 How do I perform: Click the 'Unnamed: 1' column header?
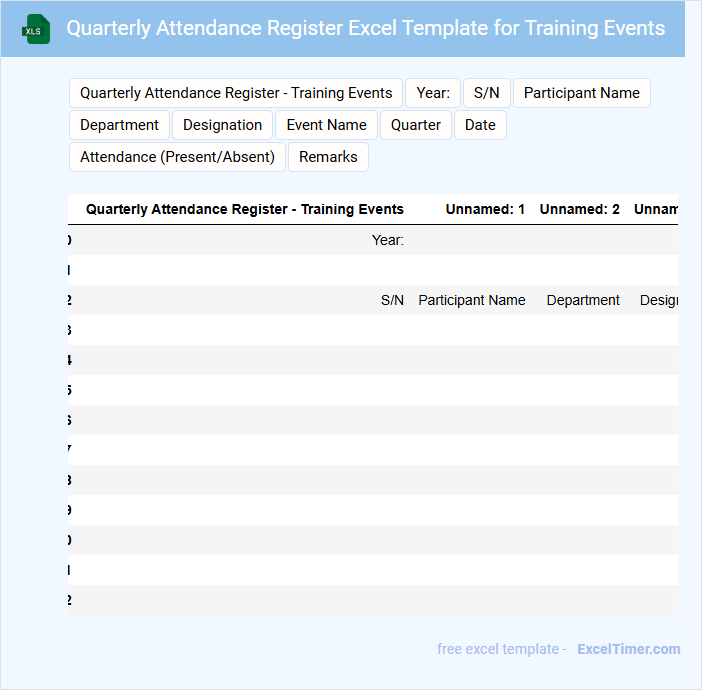point(485,209)
